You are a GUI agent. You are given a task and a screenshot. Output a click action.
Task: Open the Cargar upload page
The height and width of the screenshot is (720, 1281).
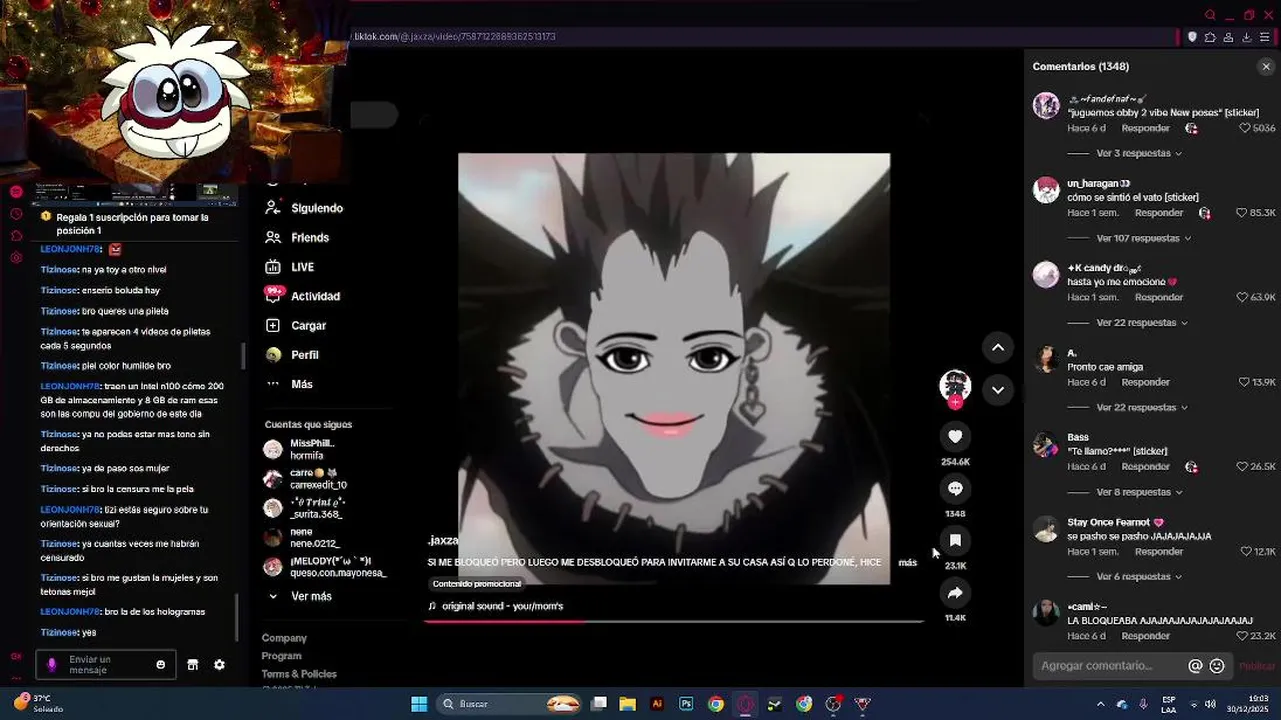point(297,326)
